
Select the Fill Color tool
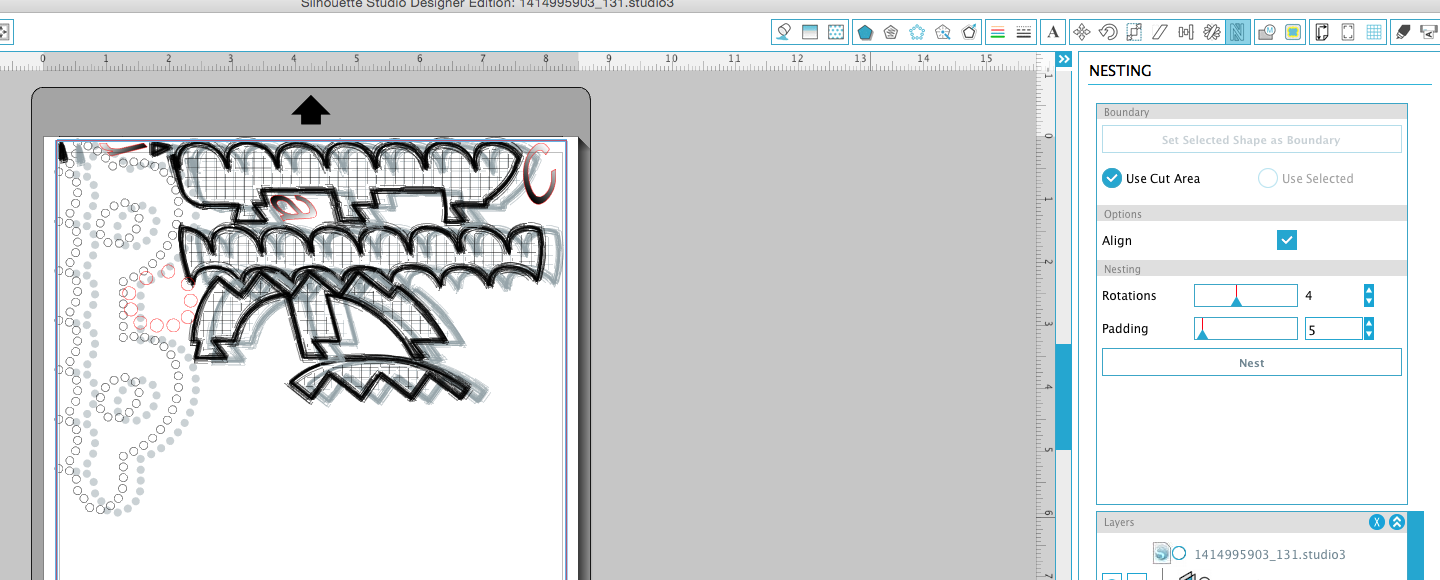pos(784,31)
